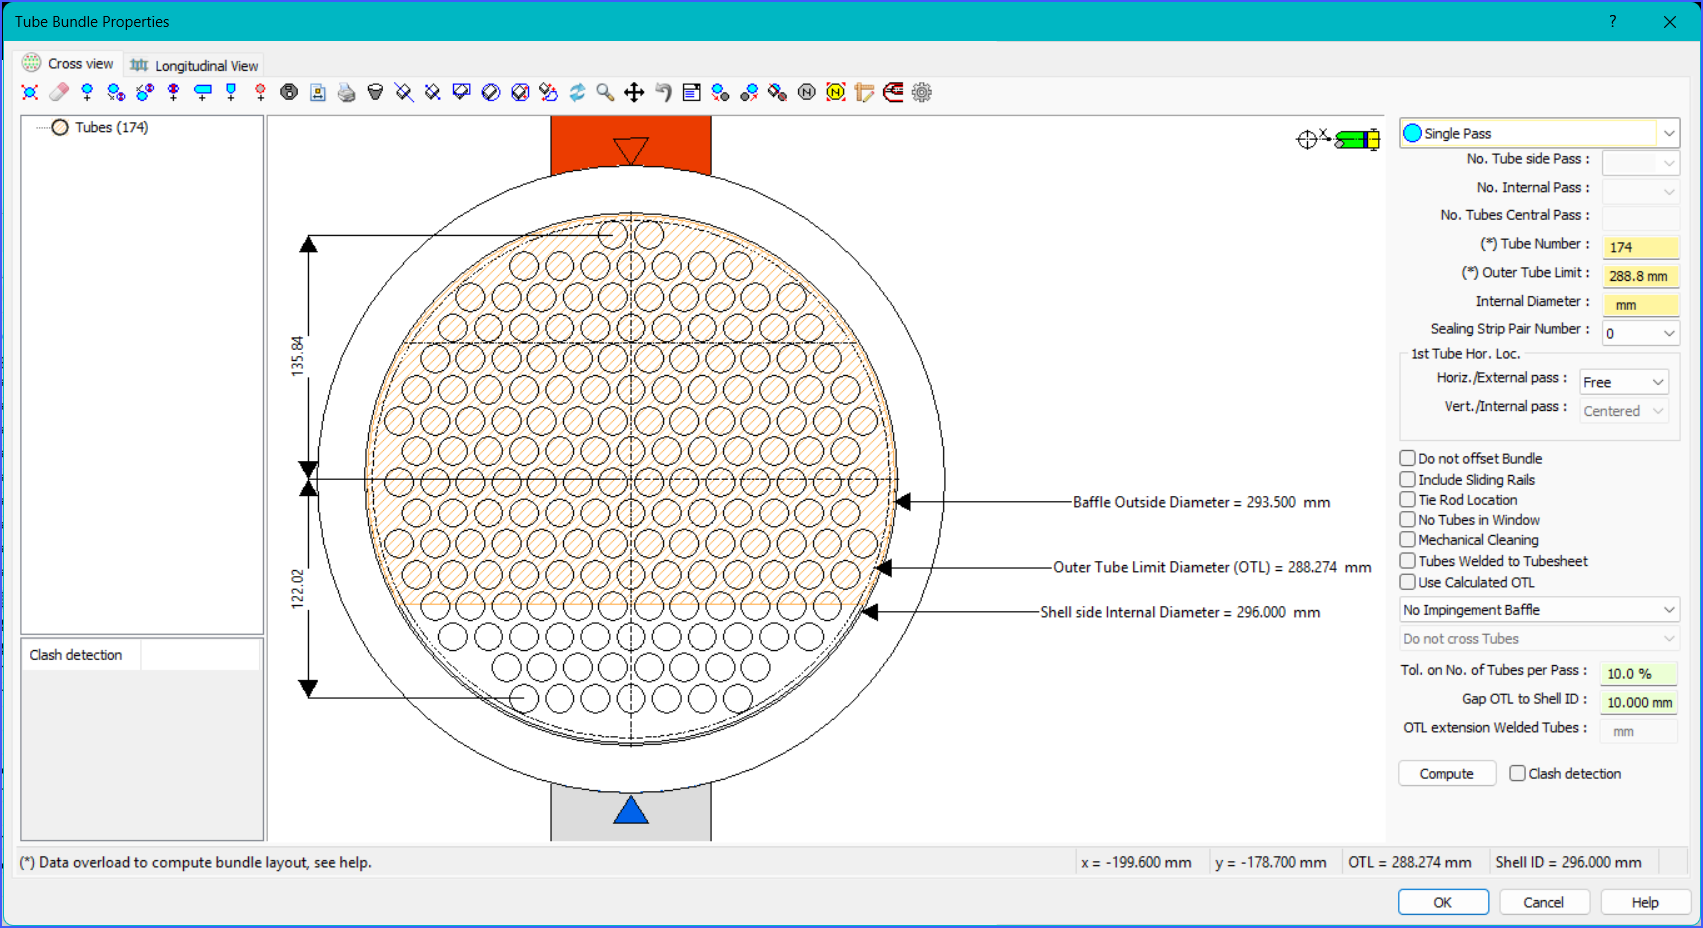This screenshot has width=1703, height=928.
Task: Click the printer icon in toolbar
Action: [346, 92]
